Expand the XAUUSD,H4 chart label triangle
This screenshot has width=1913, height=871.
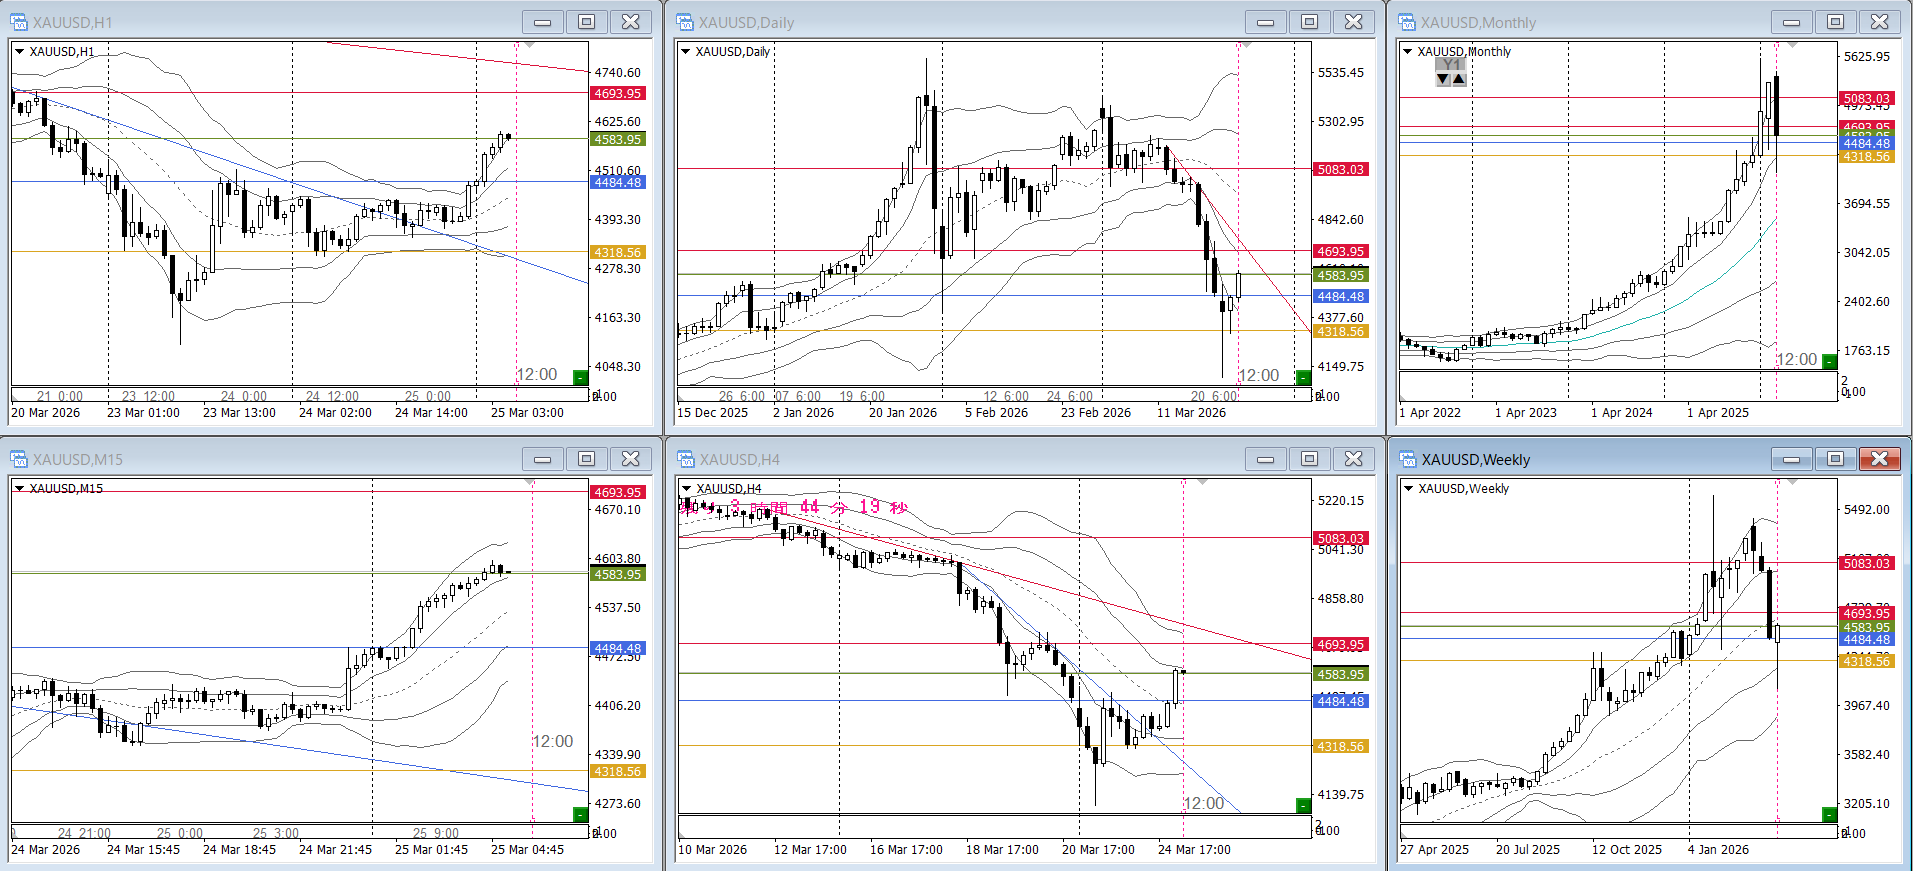(x=686, y=489)
